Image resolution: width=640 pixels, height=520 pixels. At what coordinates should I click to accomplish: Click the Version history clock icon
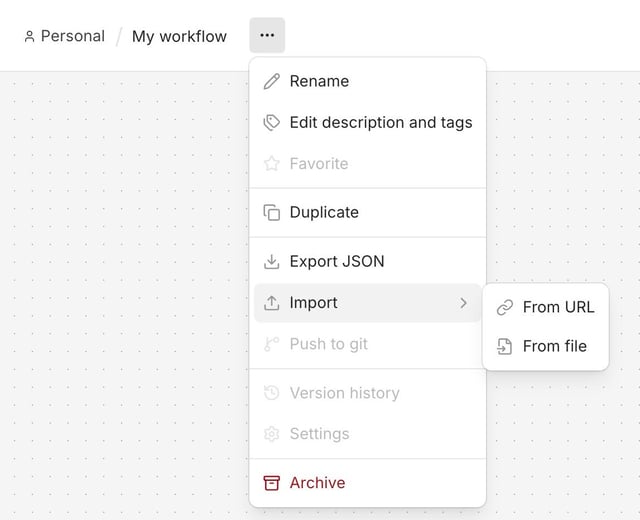pyautogui.click(x=271, y=393)
